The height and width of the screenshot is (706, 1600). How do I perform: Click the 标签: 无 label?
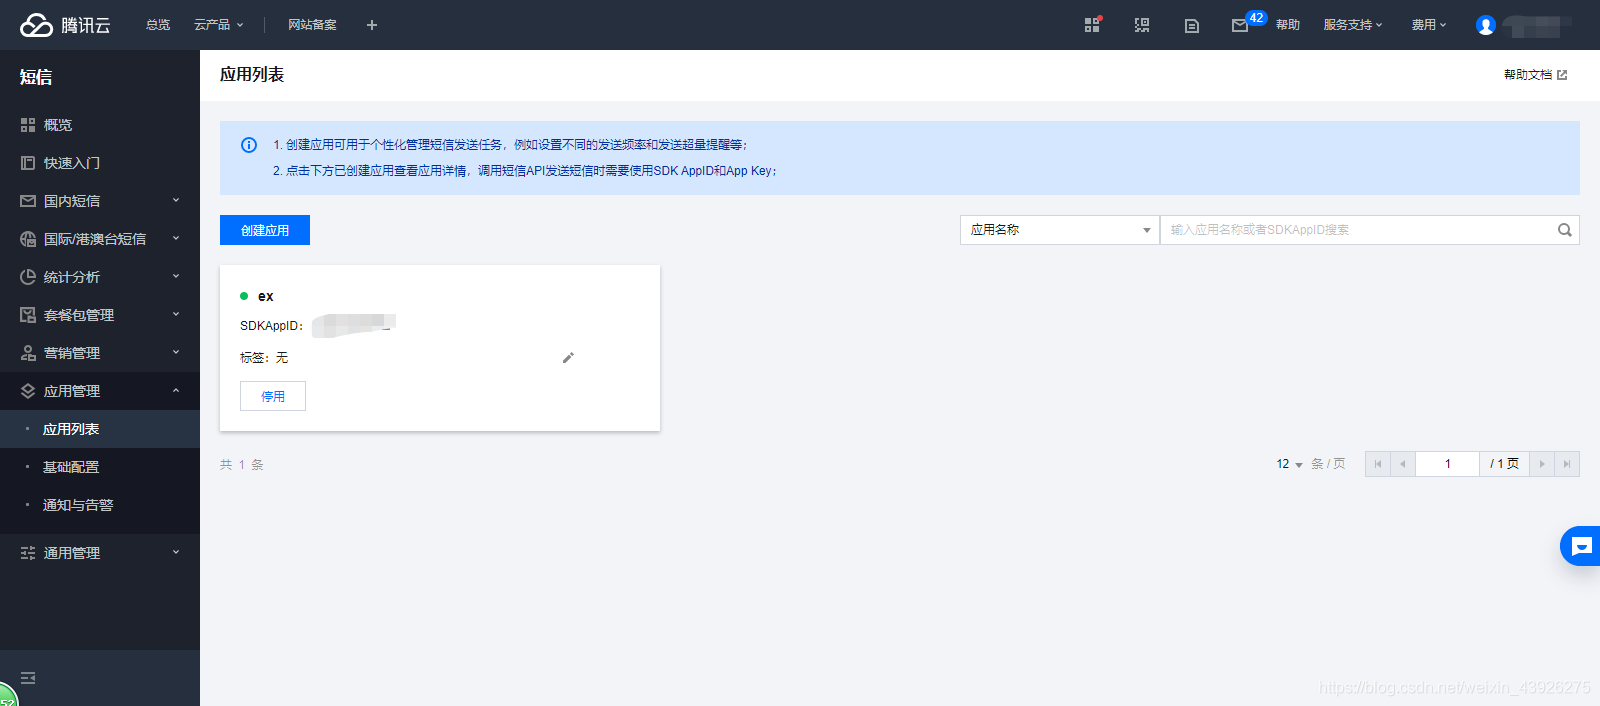click(x=264, y=358)
